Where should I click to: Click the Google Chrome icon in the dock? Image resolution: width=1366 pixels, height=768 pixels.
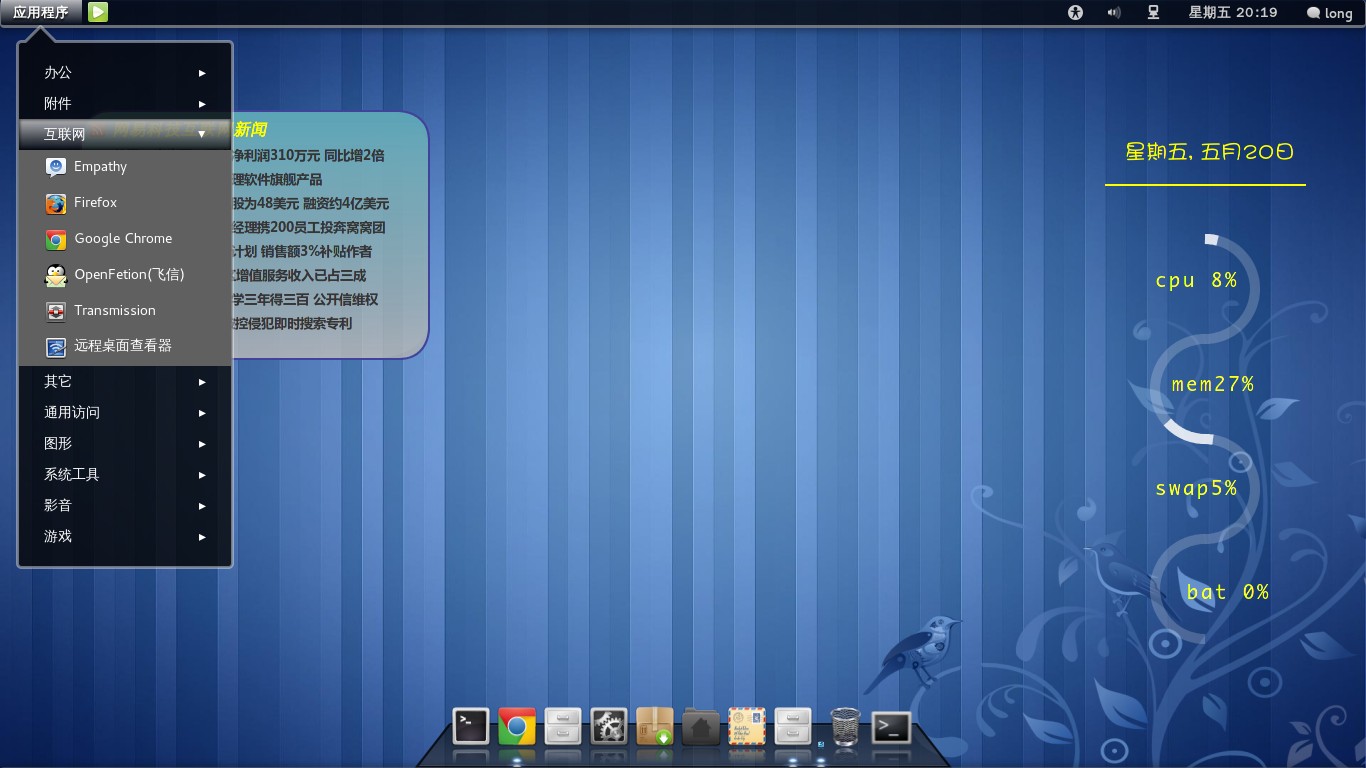(x=517, y=727)
